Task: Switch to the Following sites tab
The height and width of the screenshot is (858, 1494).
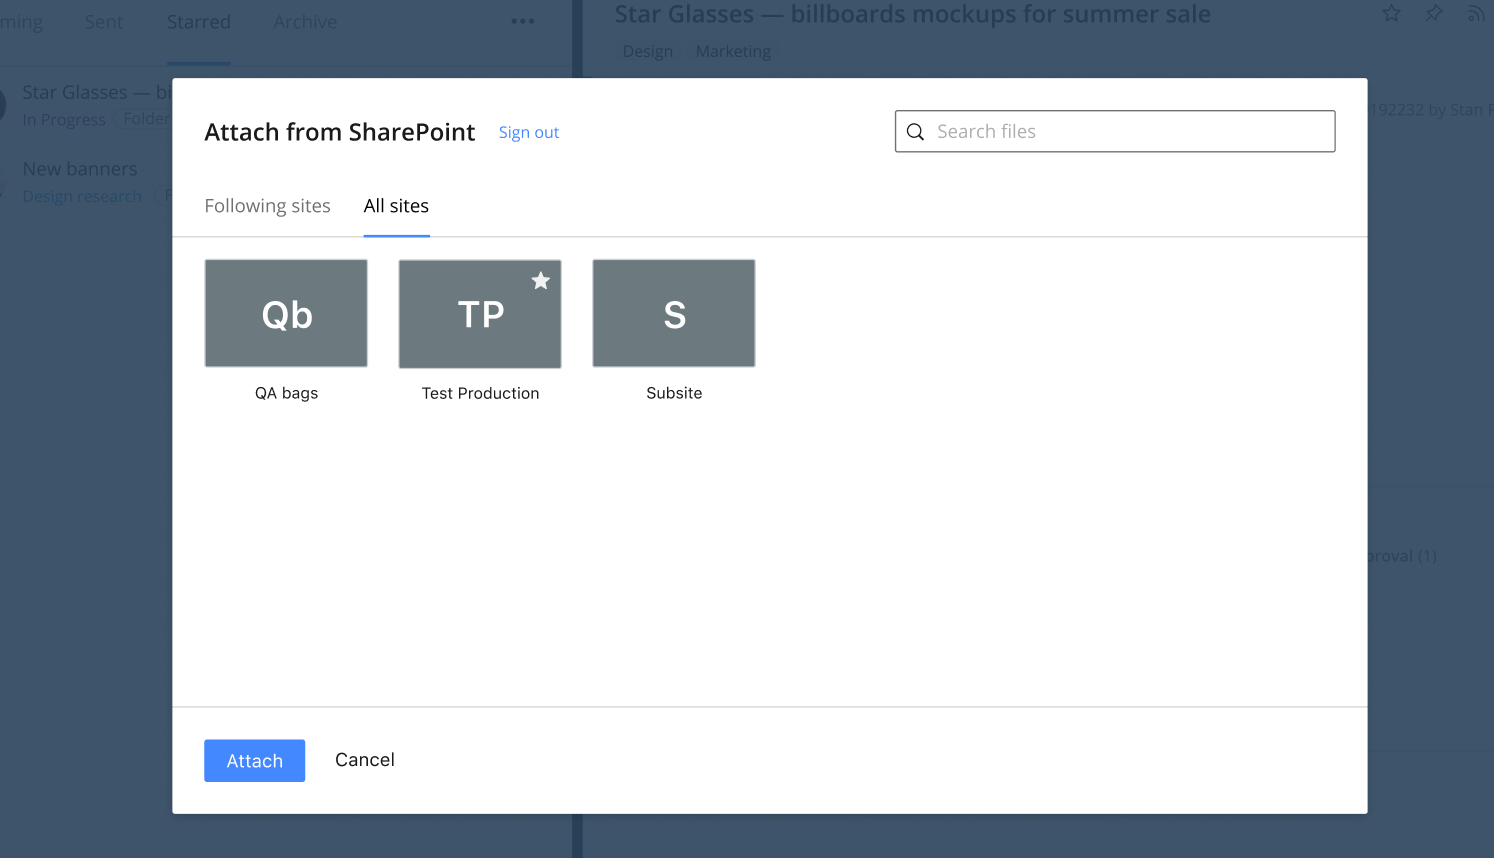Action: click(x=267, y=206)
